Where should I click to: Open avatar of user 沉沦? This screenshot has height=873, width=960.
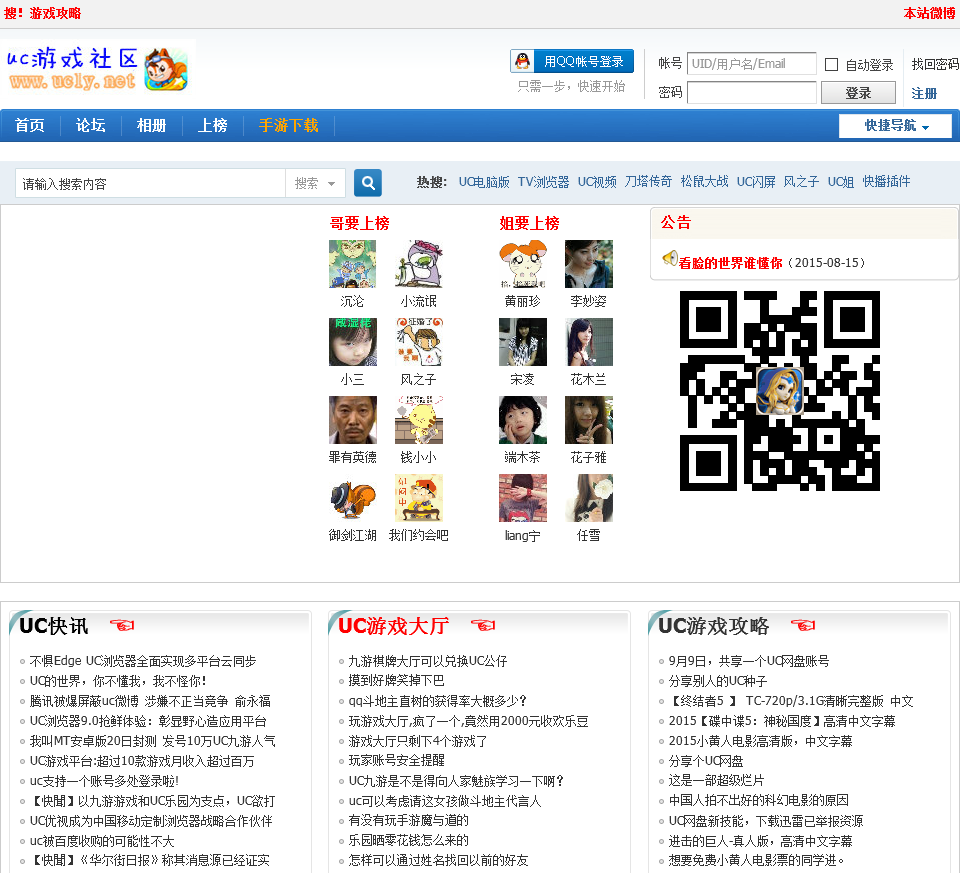pos(353,264)
